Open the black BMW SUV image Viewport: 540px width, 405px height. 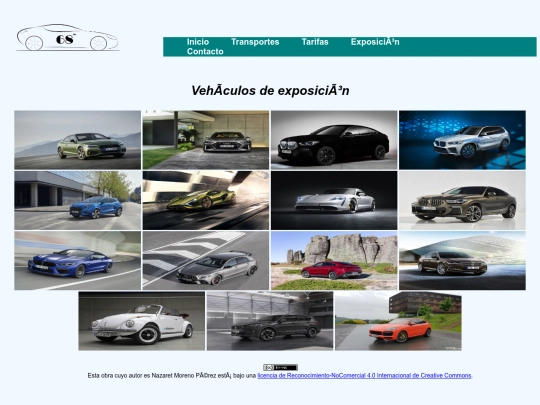coord(334,140)
